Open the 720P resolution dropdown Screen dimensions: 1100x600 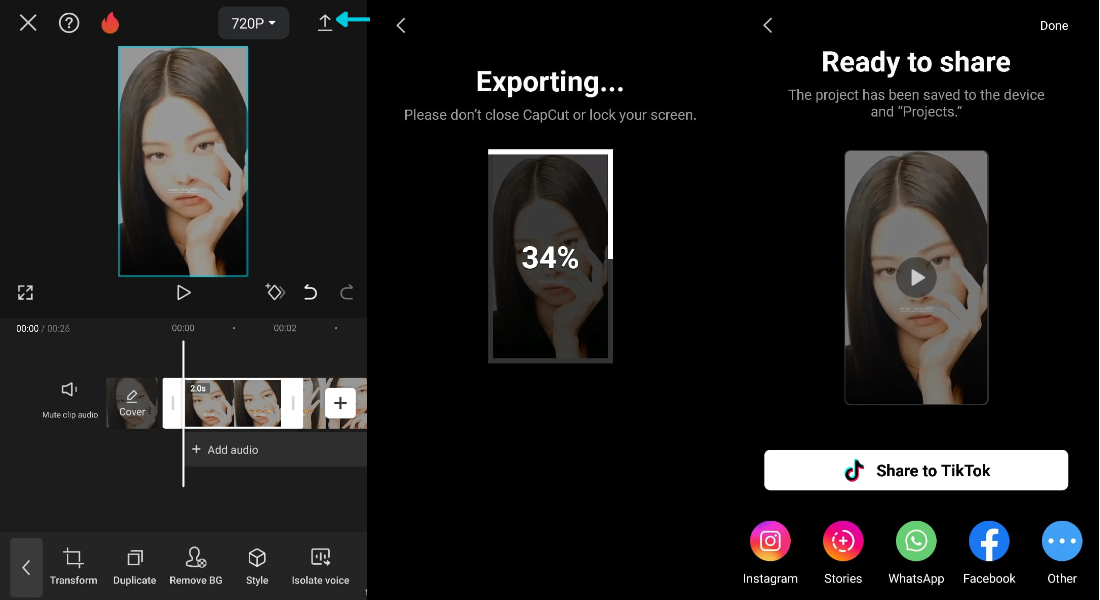pyautogui.click(x=253, y=23)
